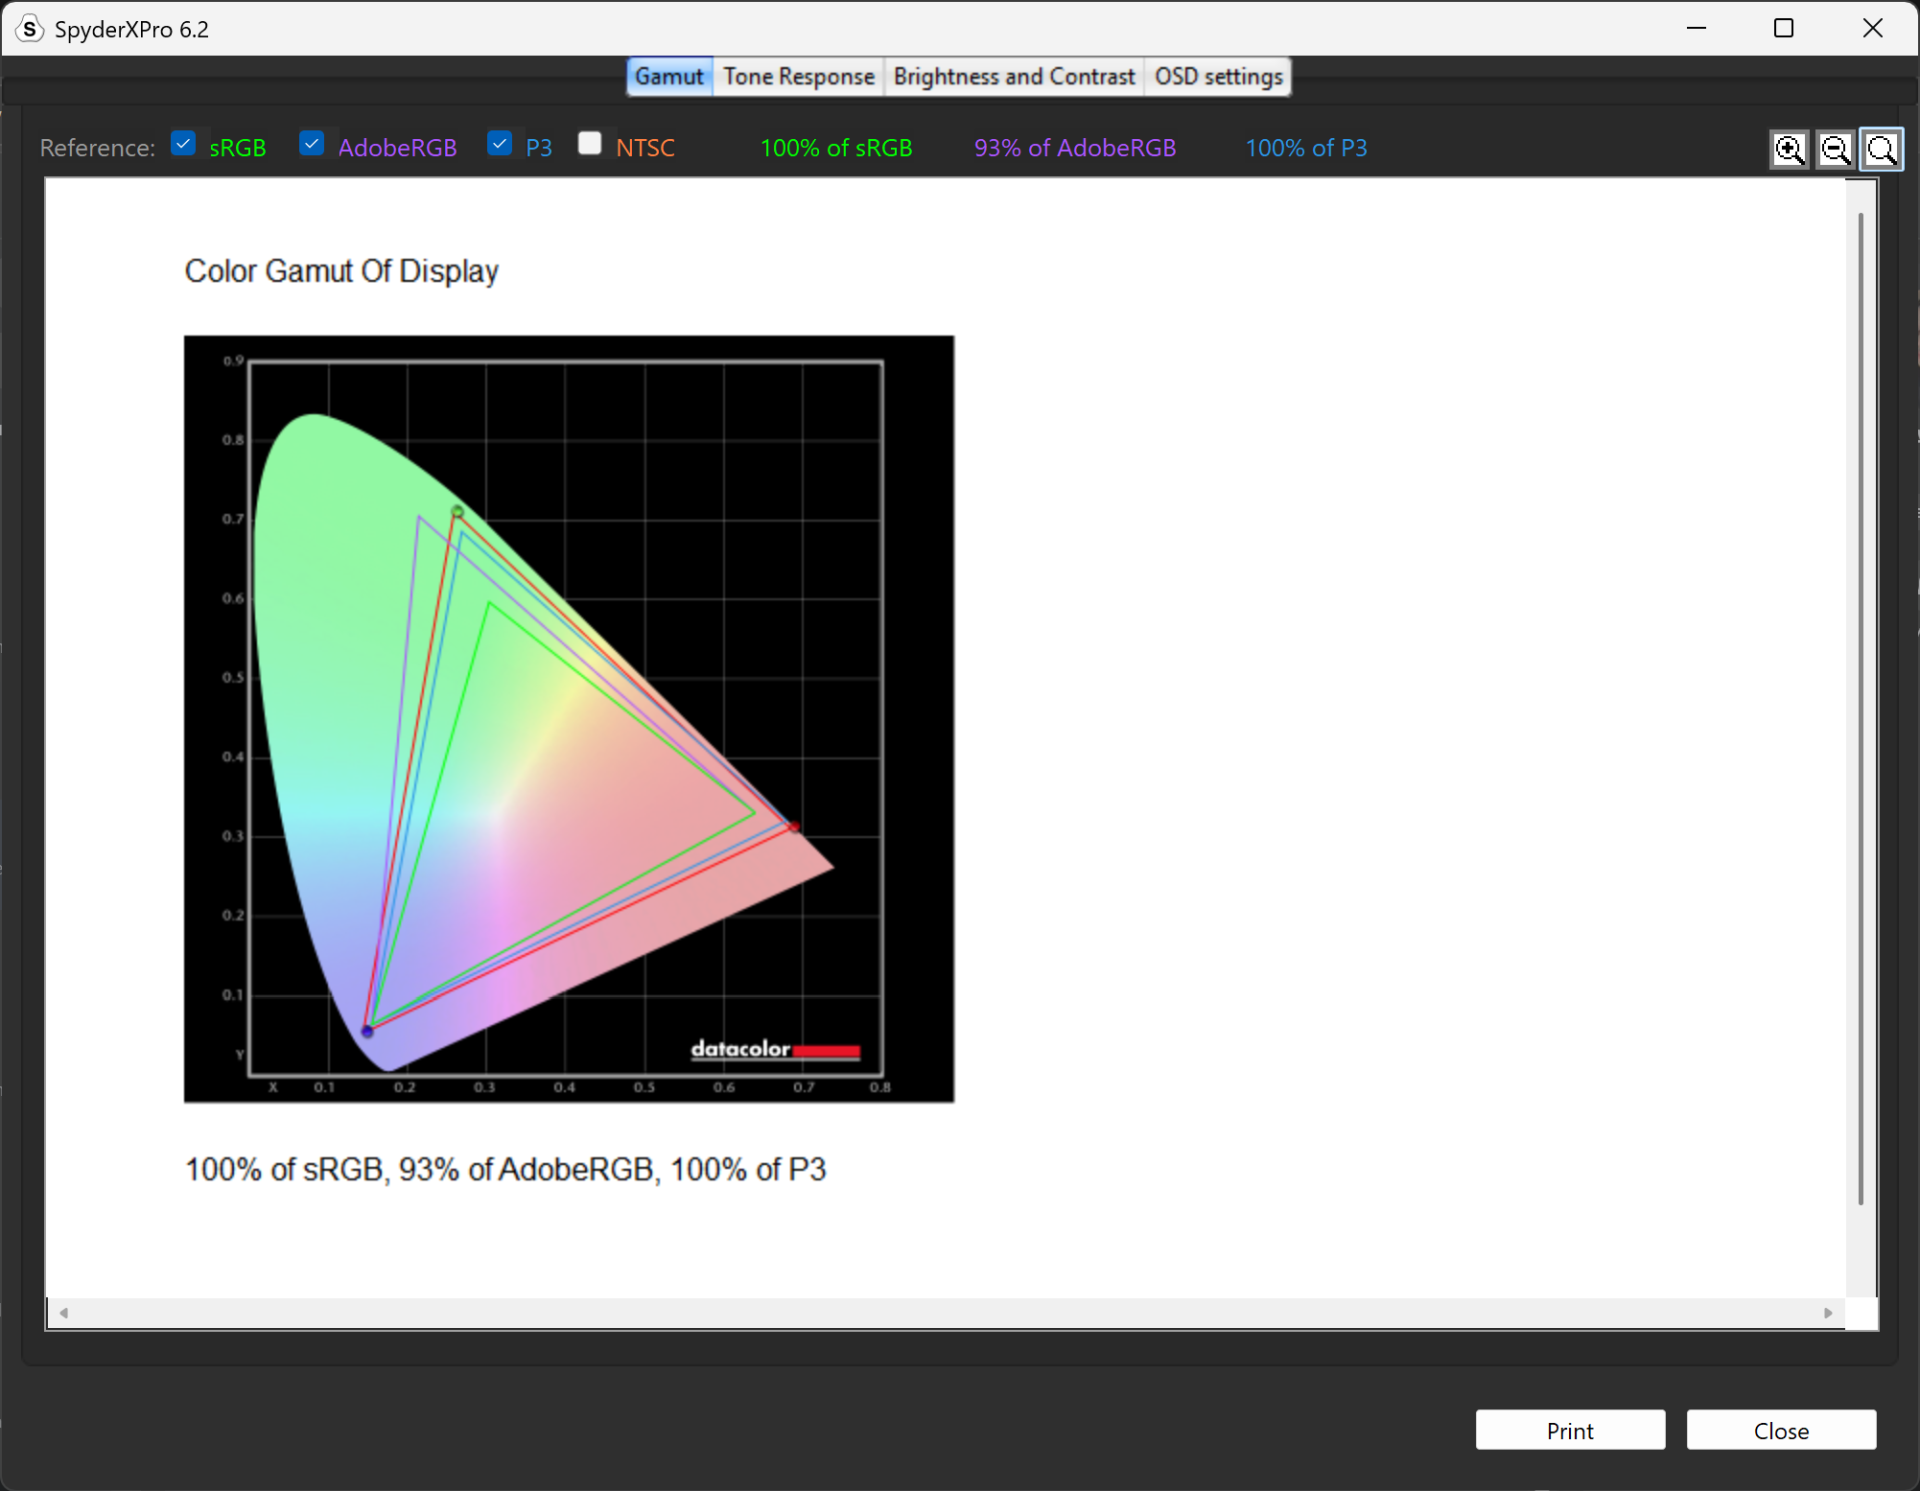Zoom in on the report view
The image size is (1920, 1491).
pyautogui.click(x=1790, y=149)
